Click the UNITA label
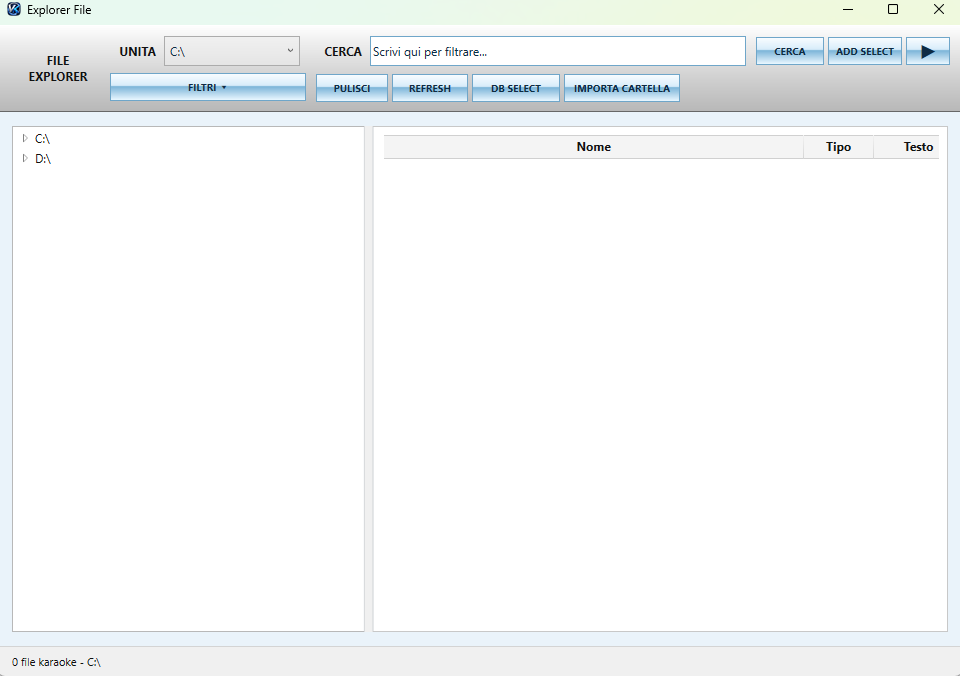 pyautogui.click(x=138, y=52)
